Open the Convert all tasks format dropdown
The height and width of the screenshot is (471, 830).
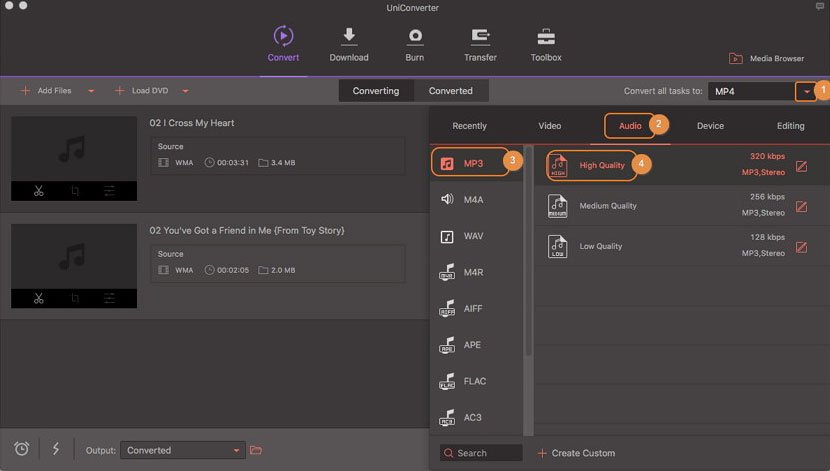806,92
